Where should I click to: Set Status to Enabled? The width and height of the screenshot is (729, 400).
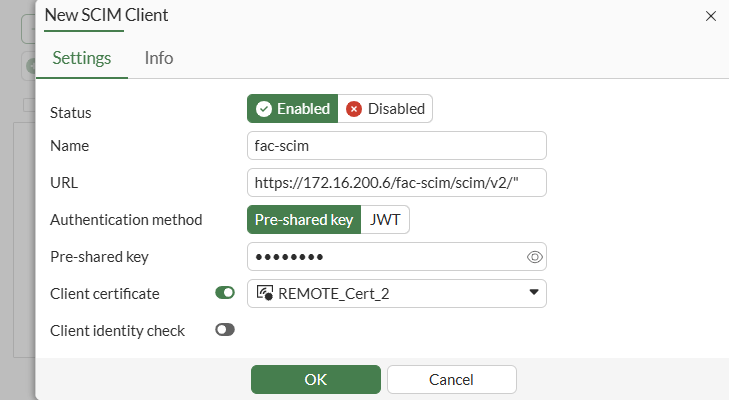(x=293, y=109)
